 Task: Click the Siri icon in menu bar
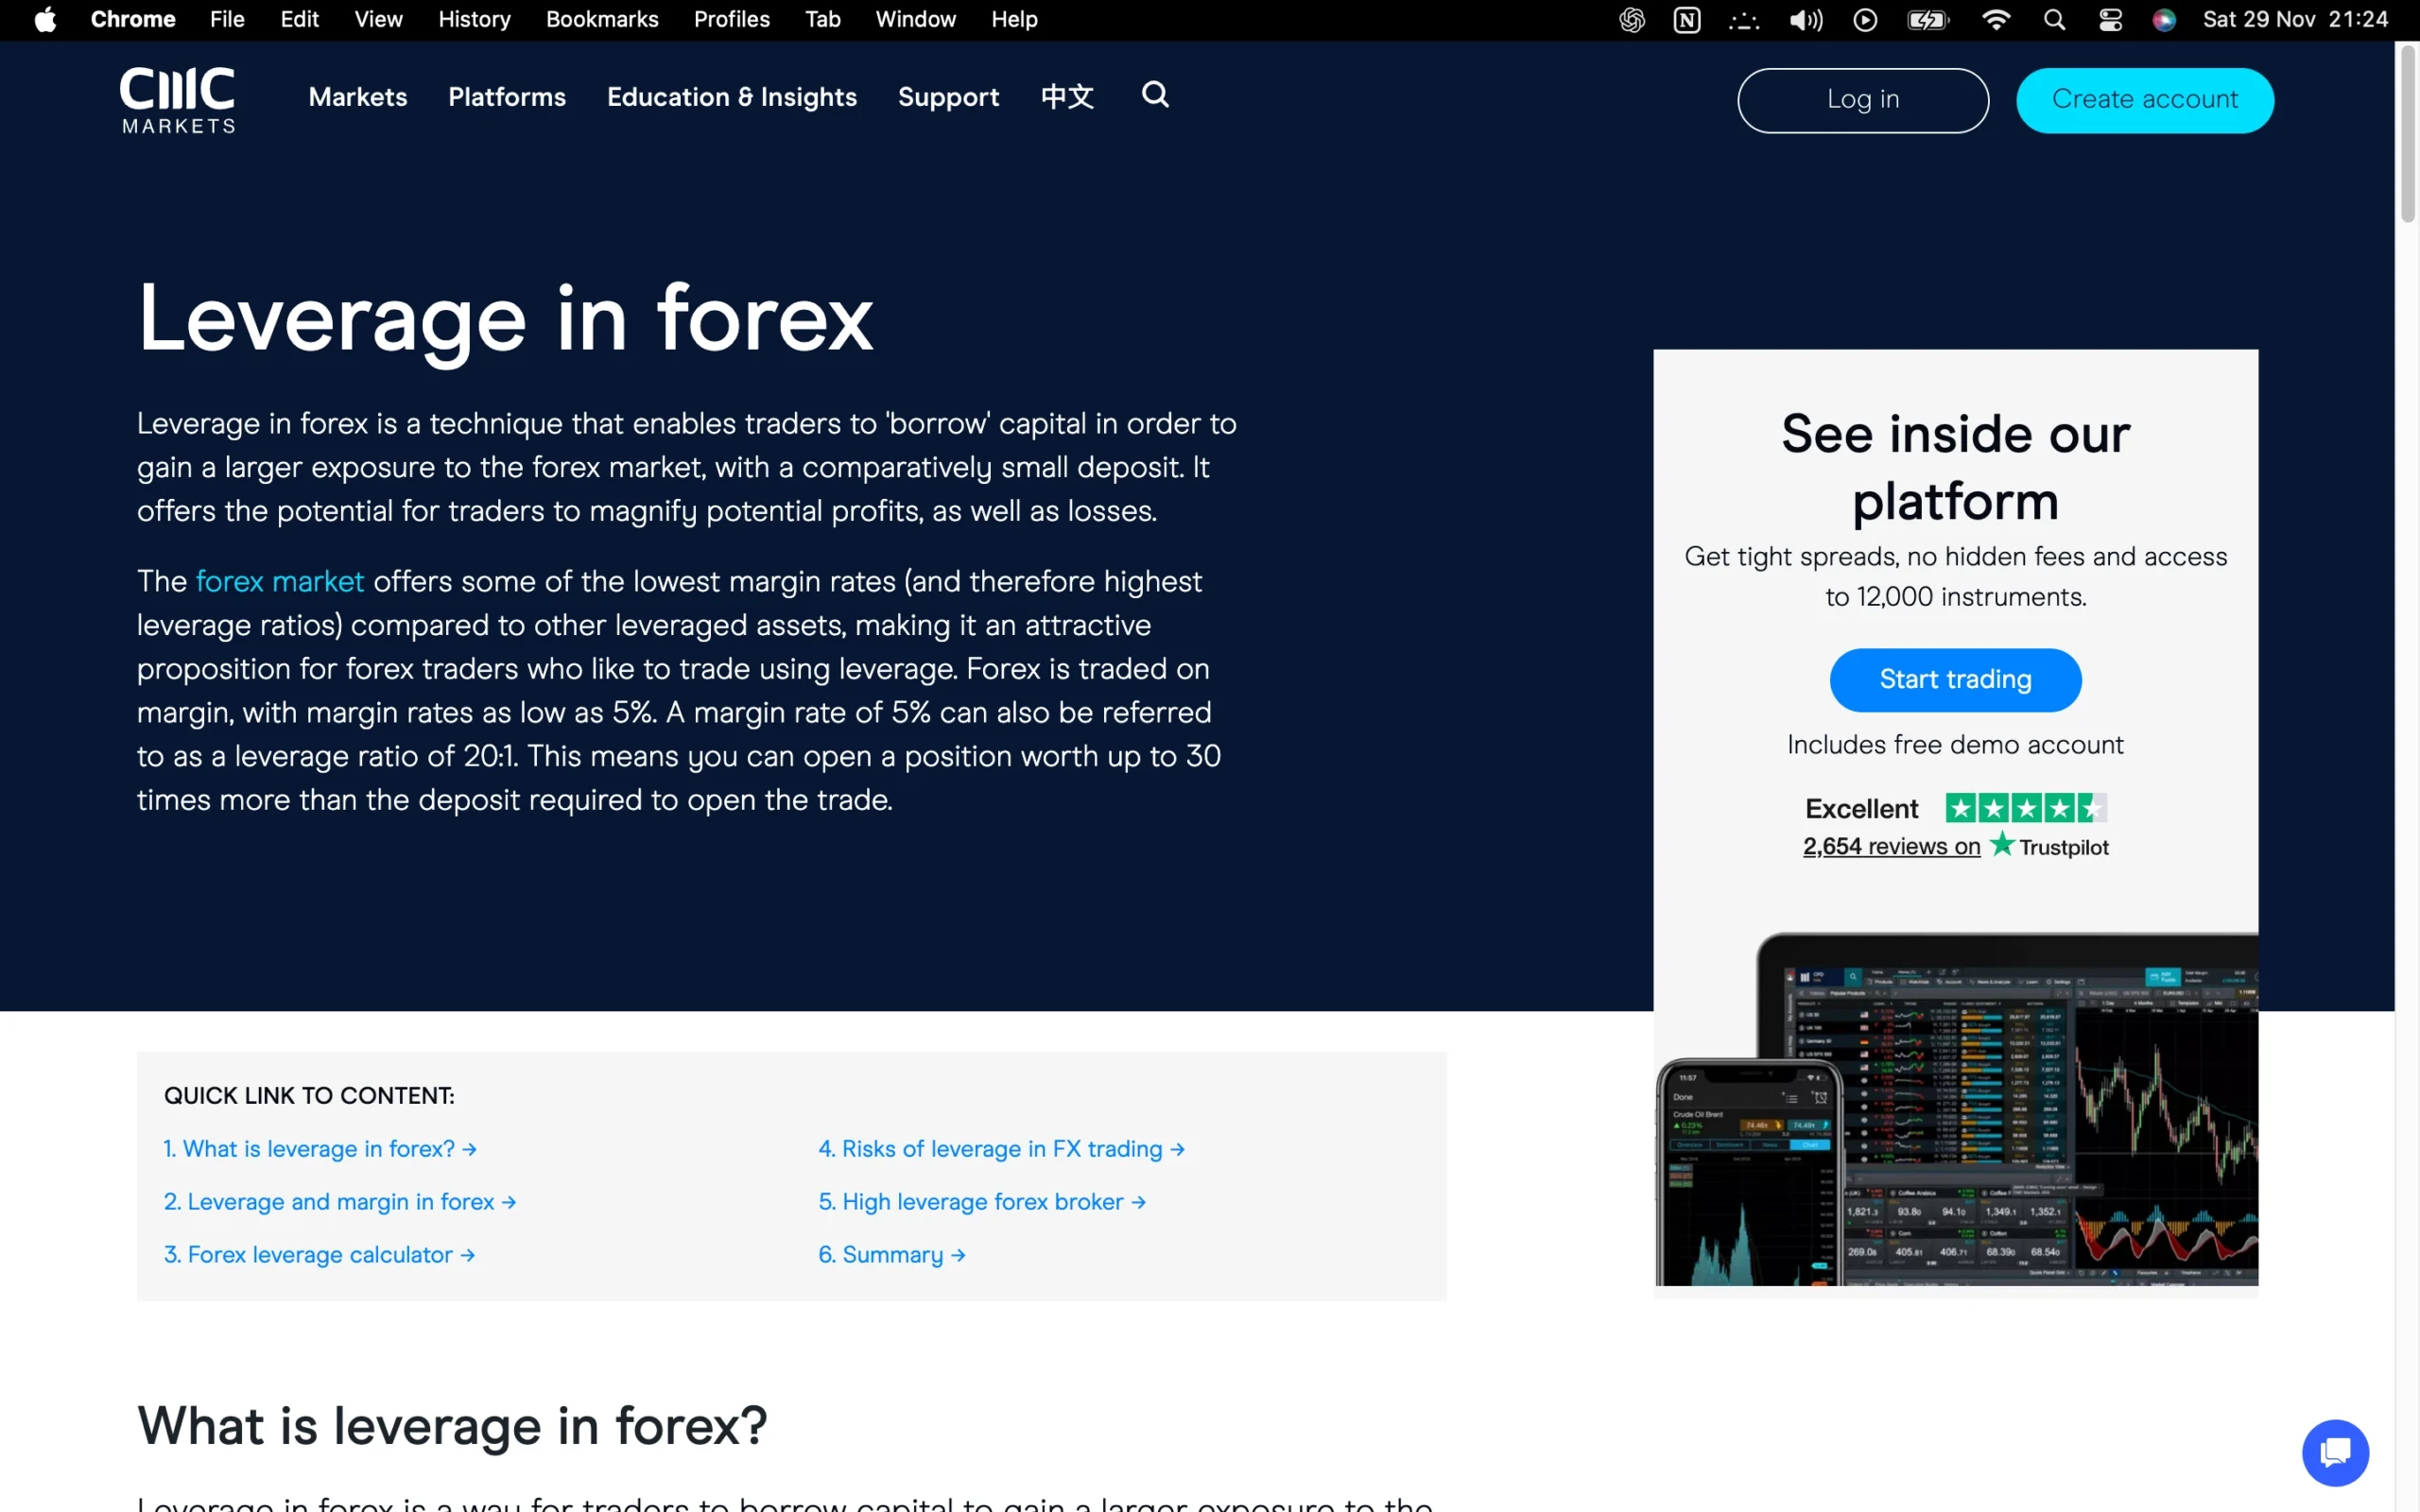click(2164, 20)
